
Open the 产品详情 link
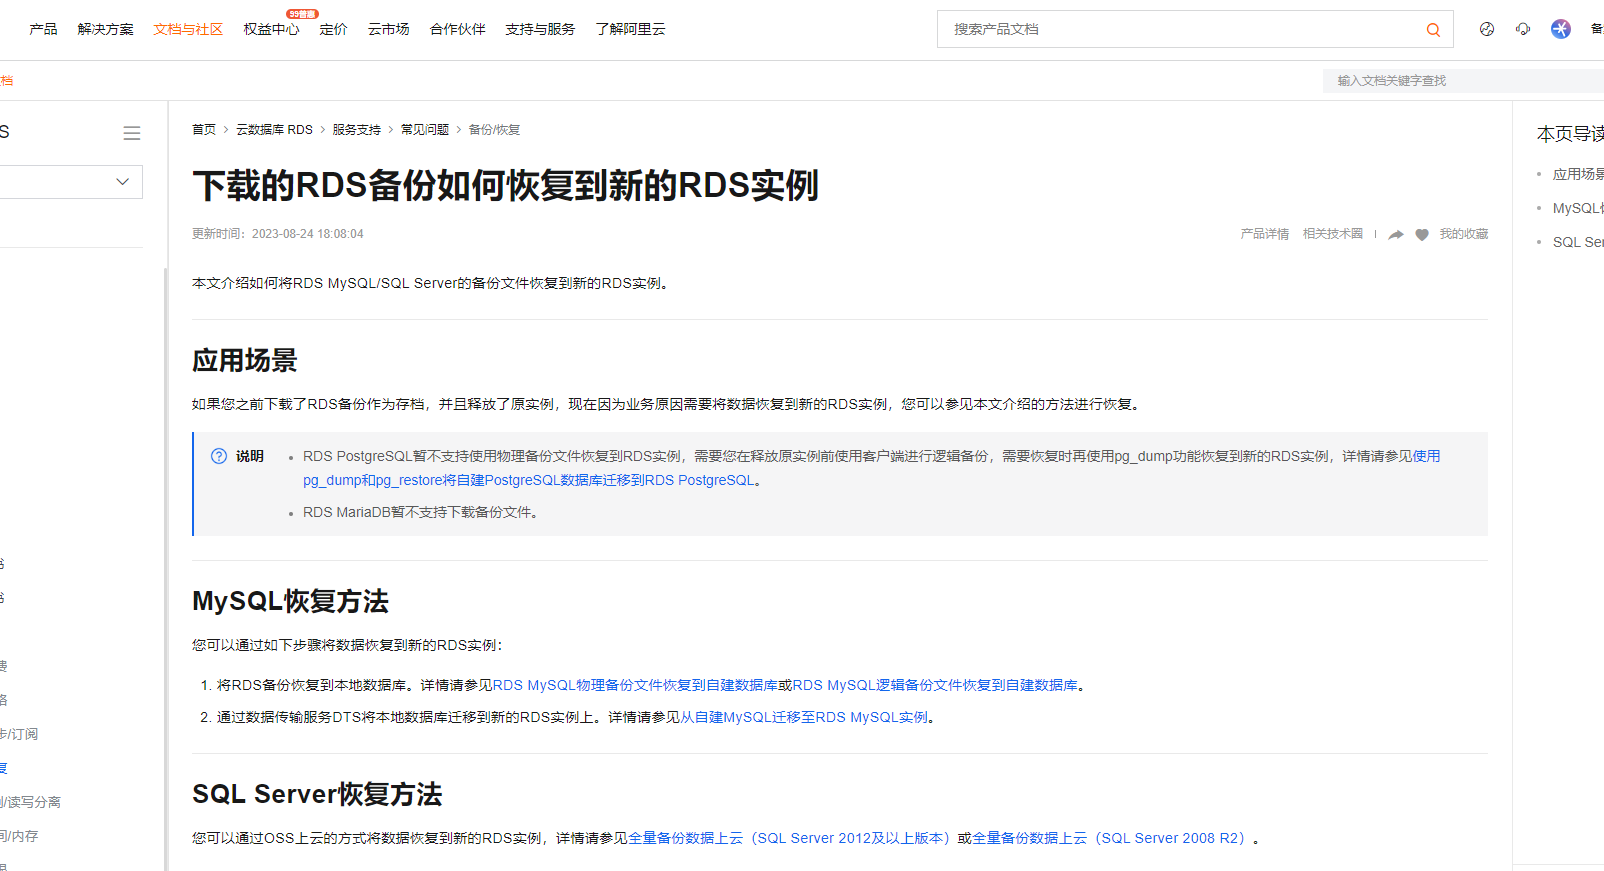(1265, 234)
